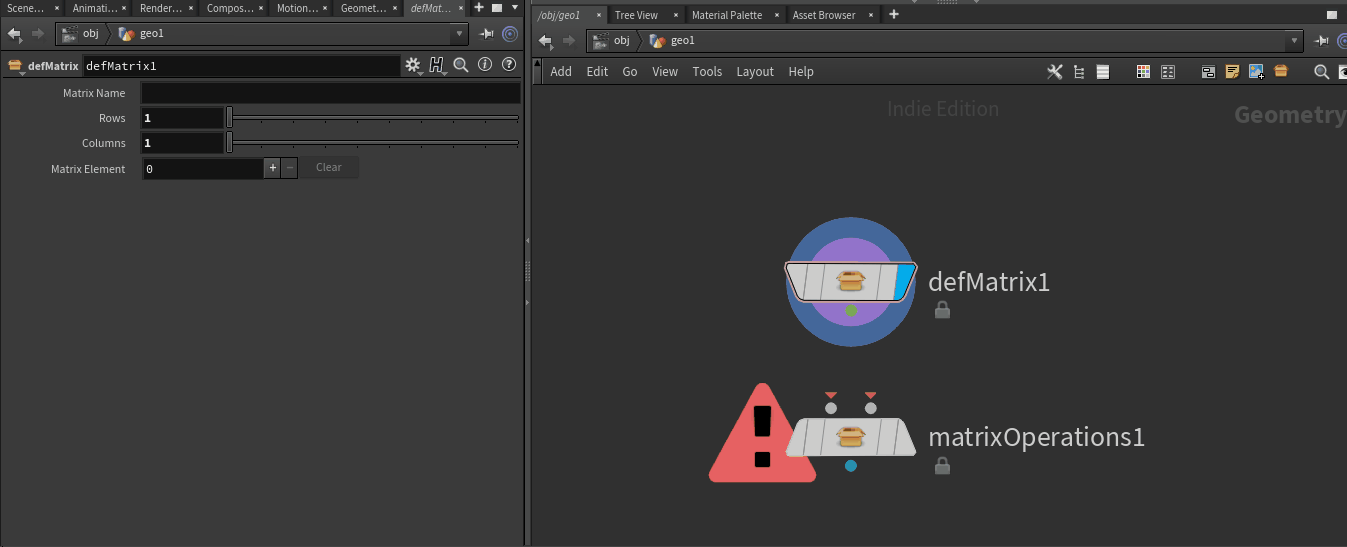
Task: Open the Layout menu
Action: pos(755,72)
